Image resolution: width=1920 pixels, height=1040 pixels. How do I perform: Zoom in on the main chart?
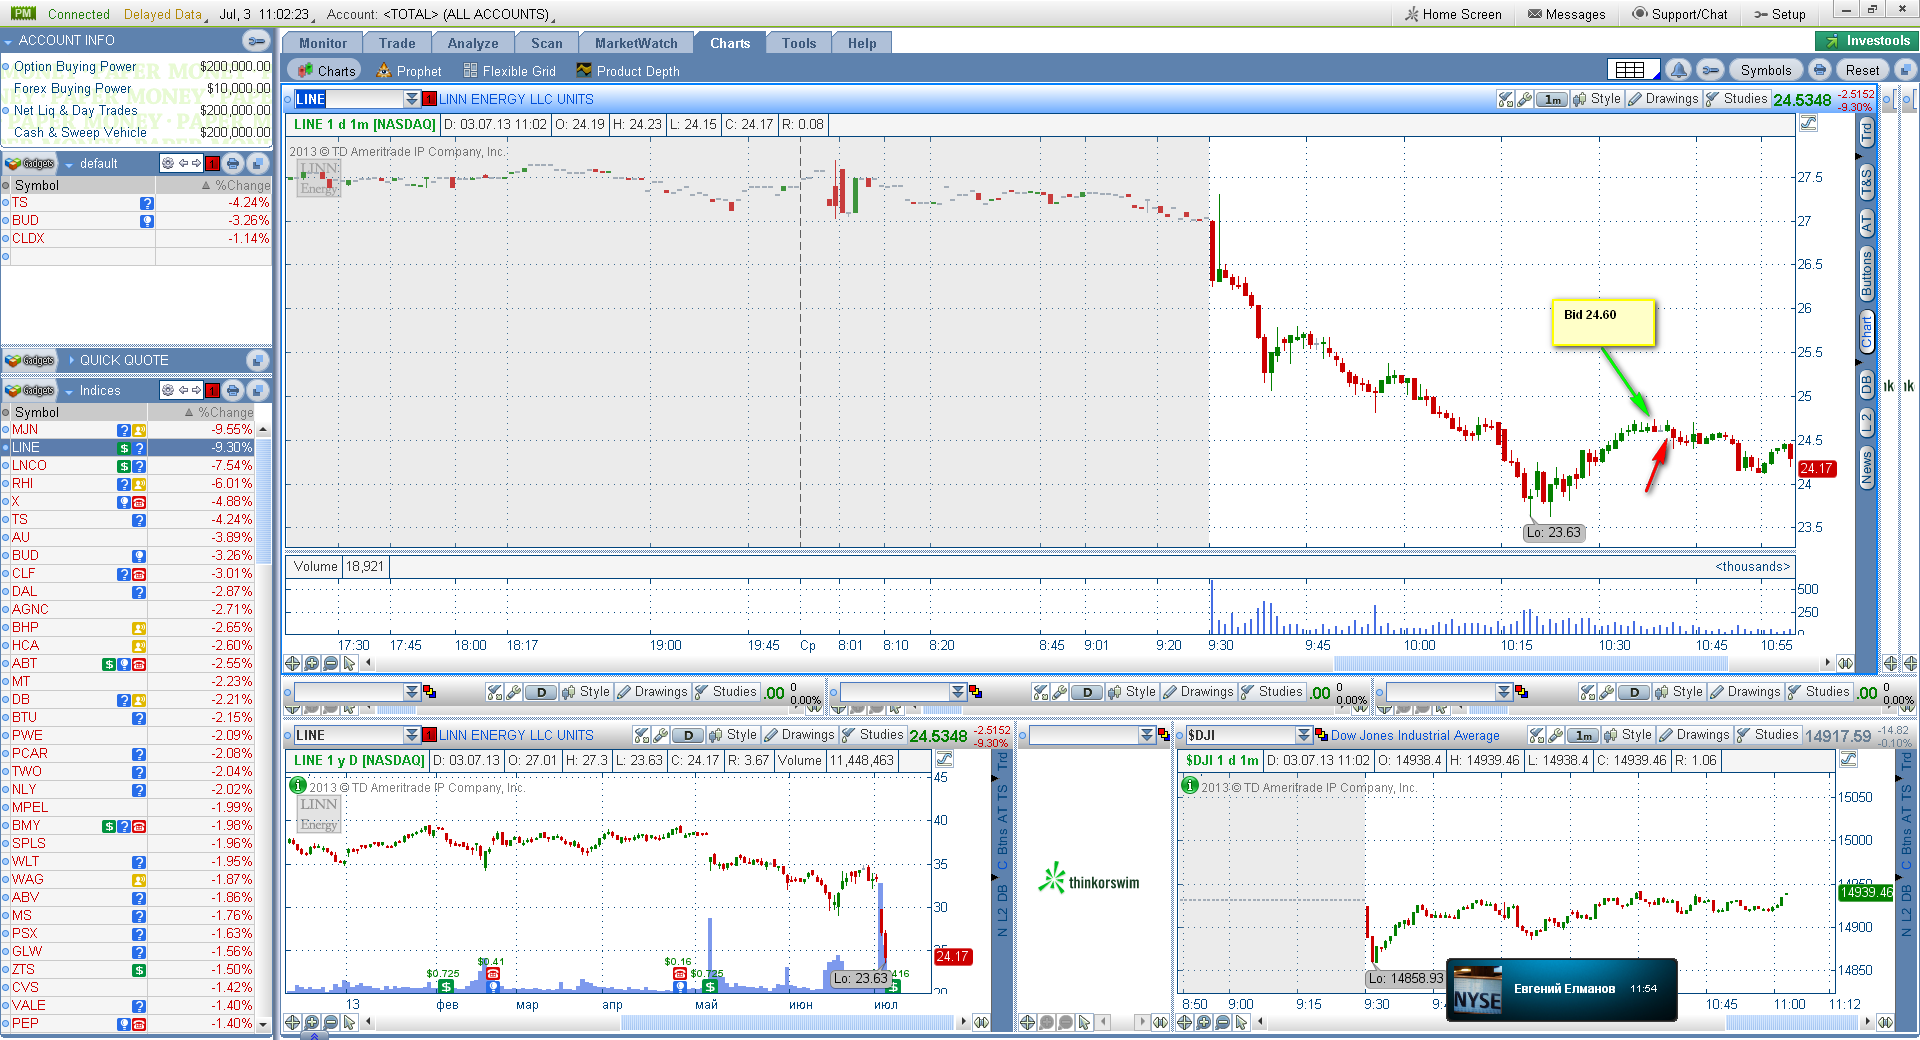coord(311,663)
